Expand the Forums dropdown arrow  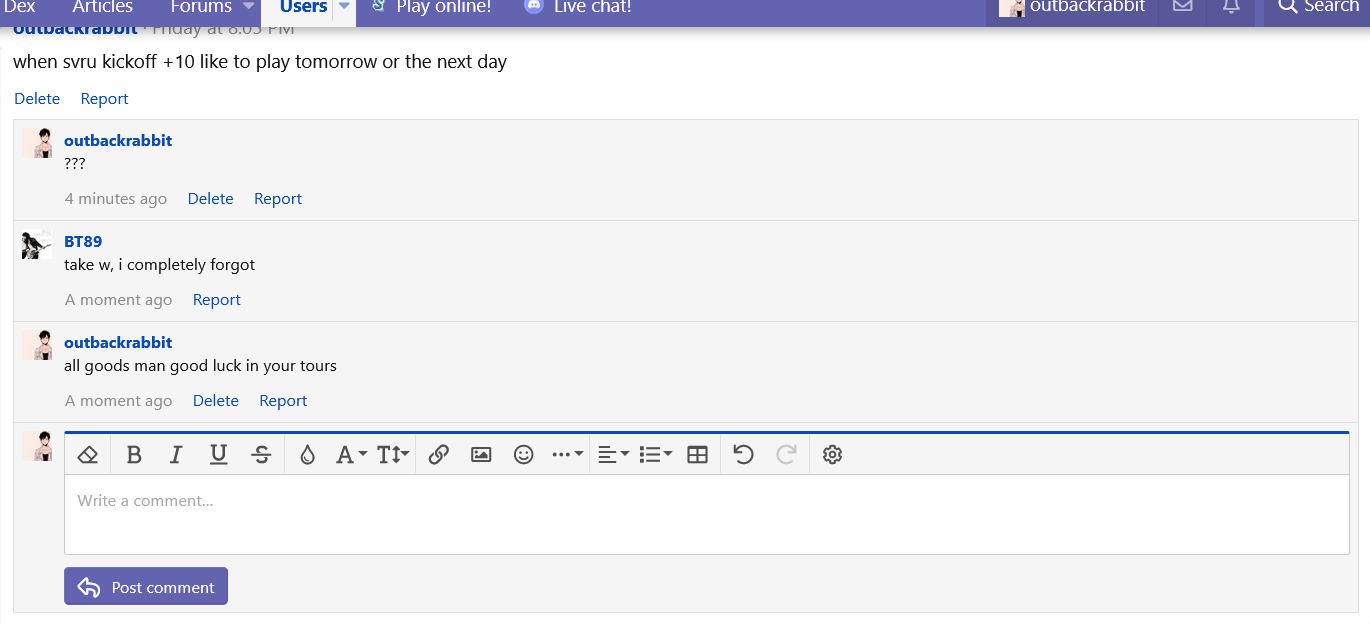249,8
